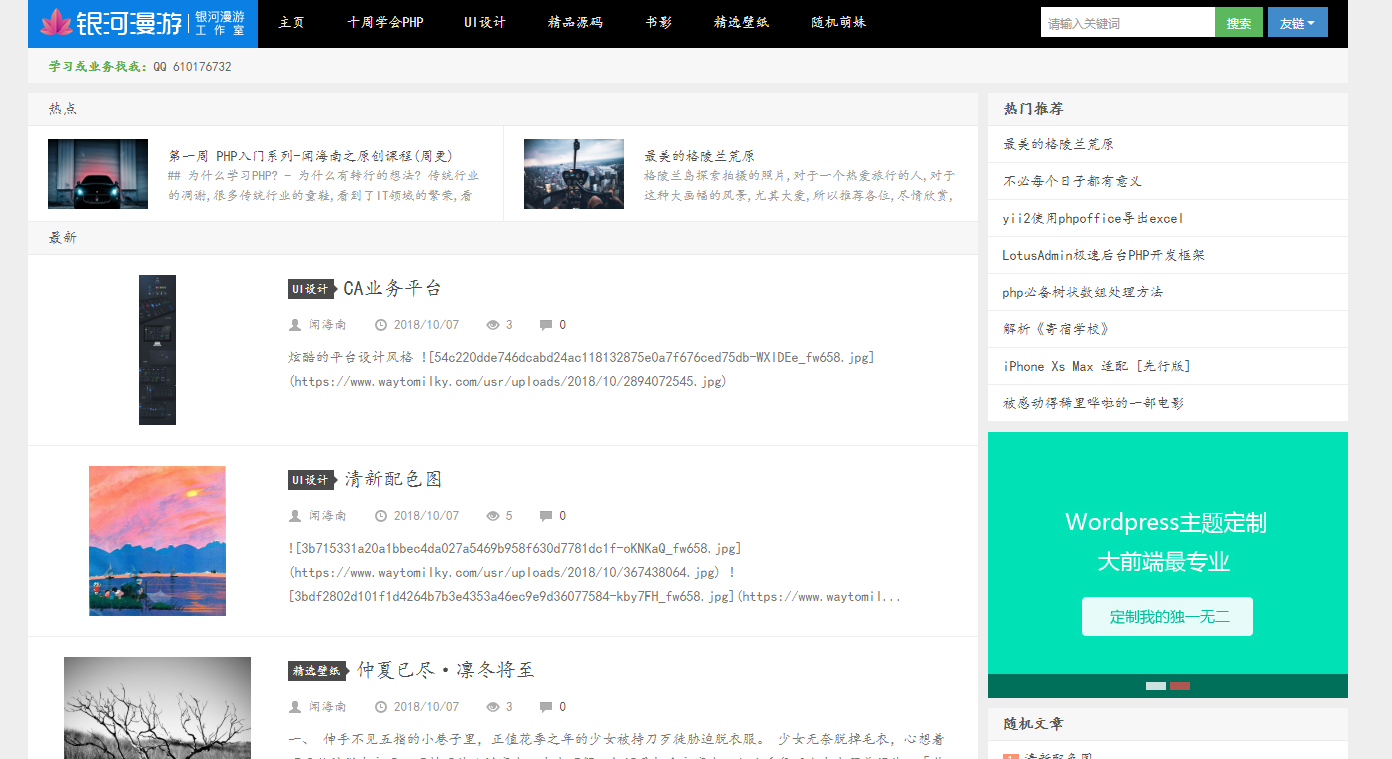Open 仲夏已尽·凛冬将至 article title

click(x=446, y=670)
